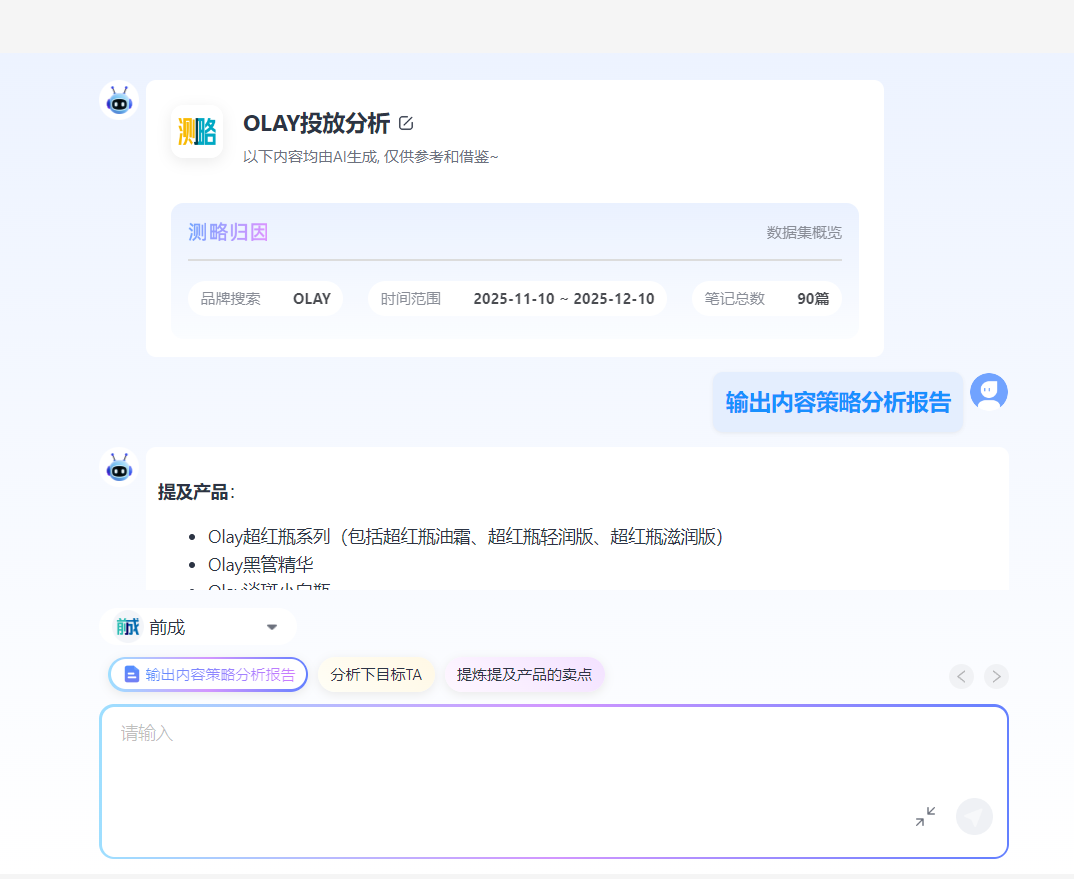Screen dimensions: 1074x879
Task: Click the left pagination chevron
Action: 961,676
